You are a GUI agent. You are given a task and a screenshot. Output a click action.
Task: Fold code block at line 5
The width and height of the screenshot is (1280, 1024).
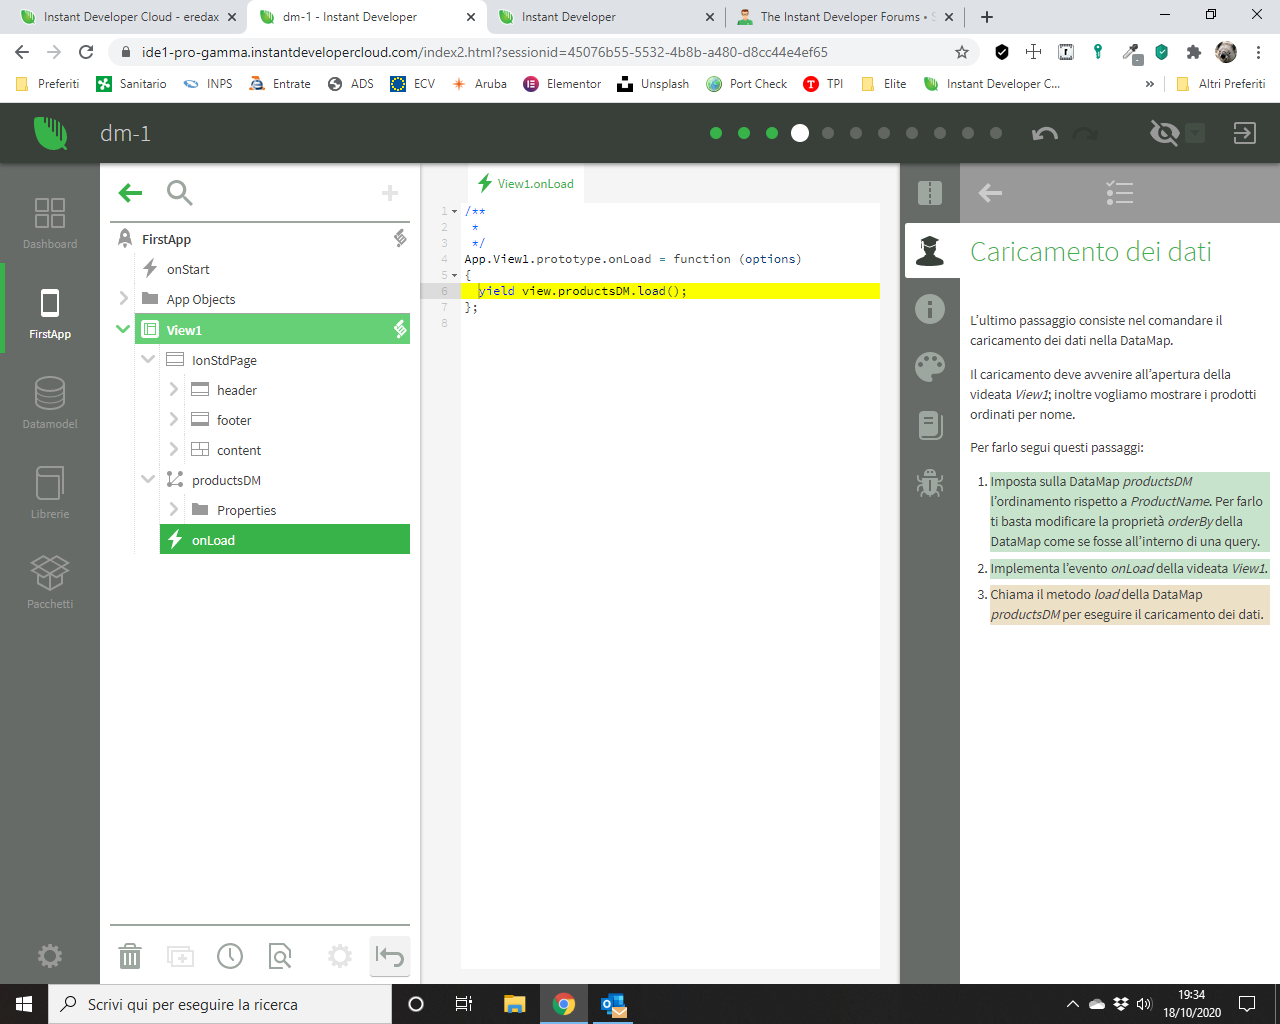[455, 275]
